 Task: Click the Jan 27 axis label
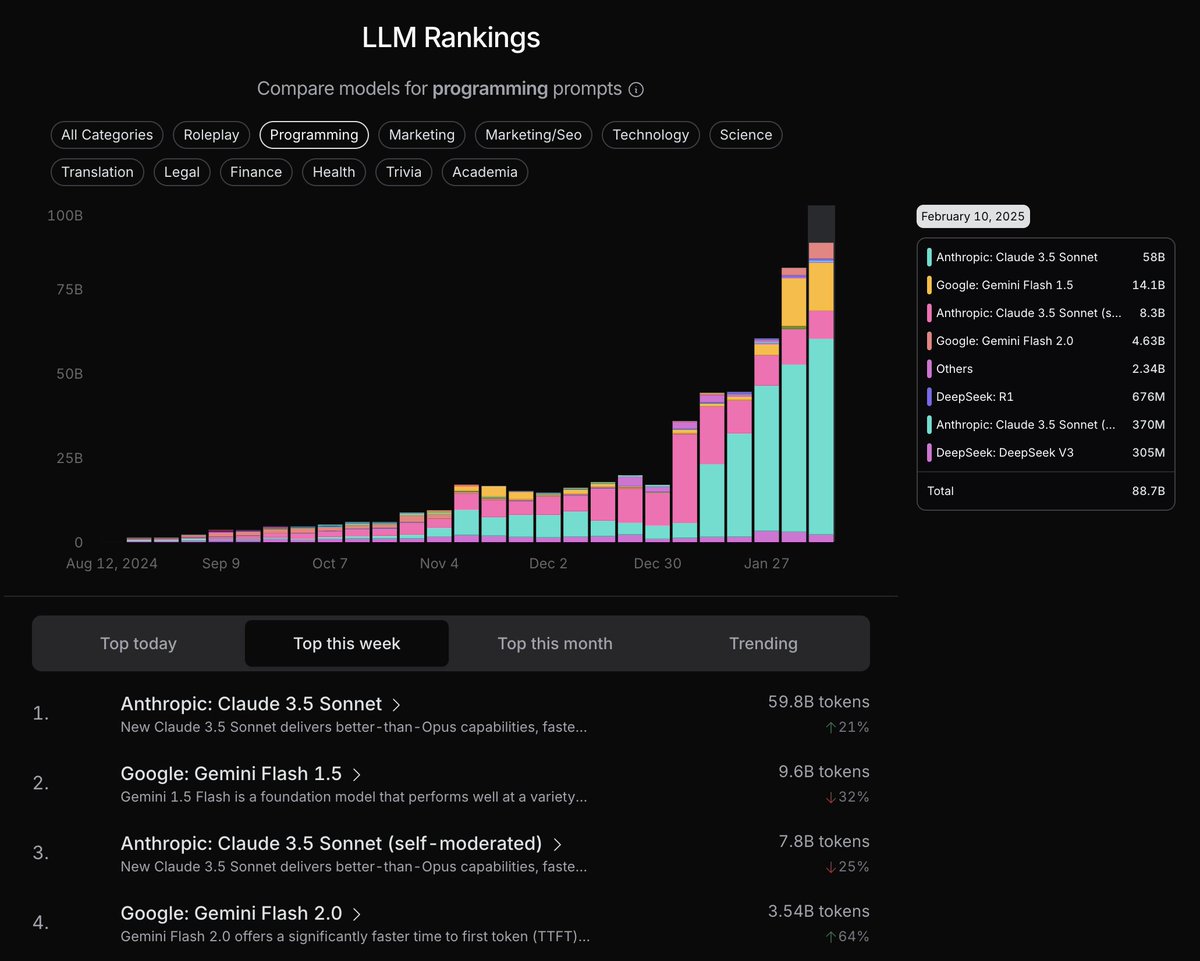[x=766, y=563]
